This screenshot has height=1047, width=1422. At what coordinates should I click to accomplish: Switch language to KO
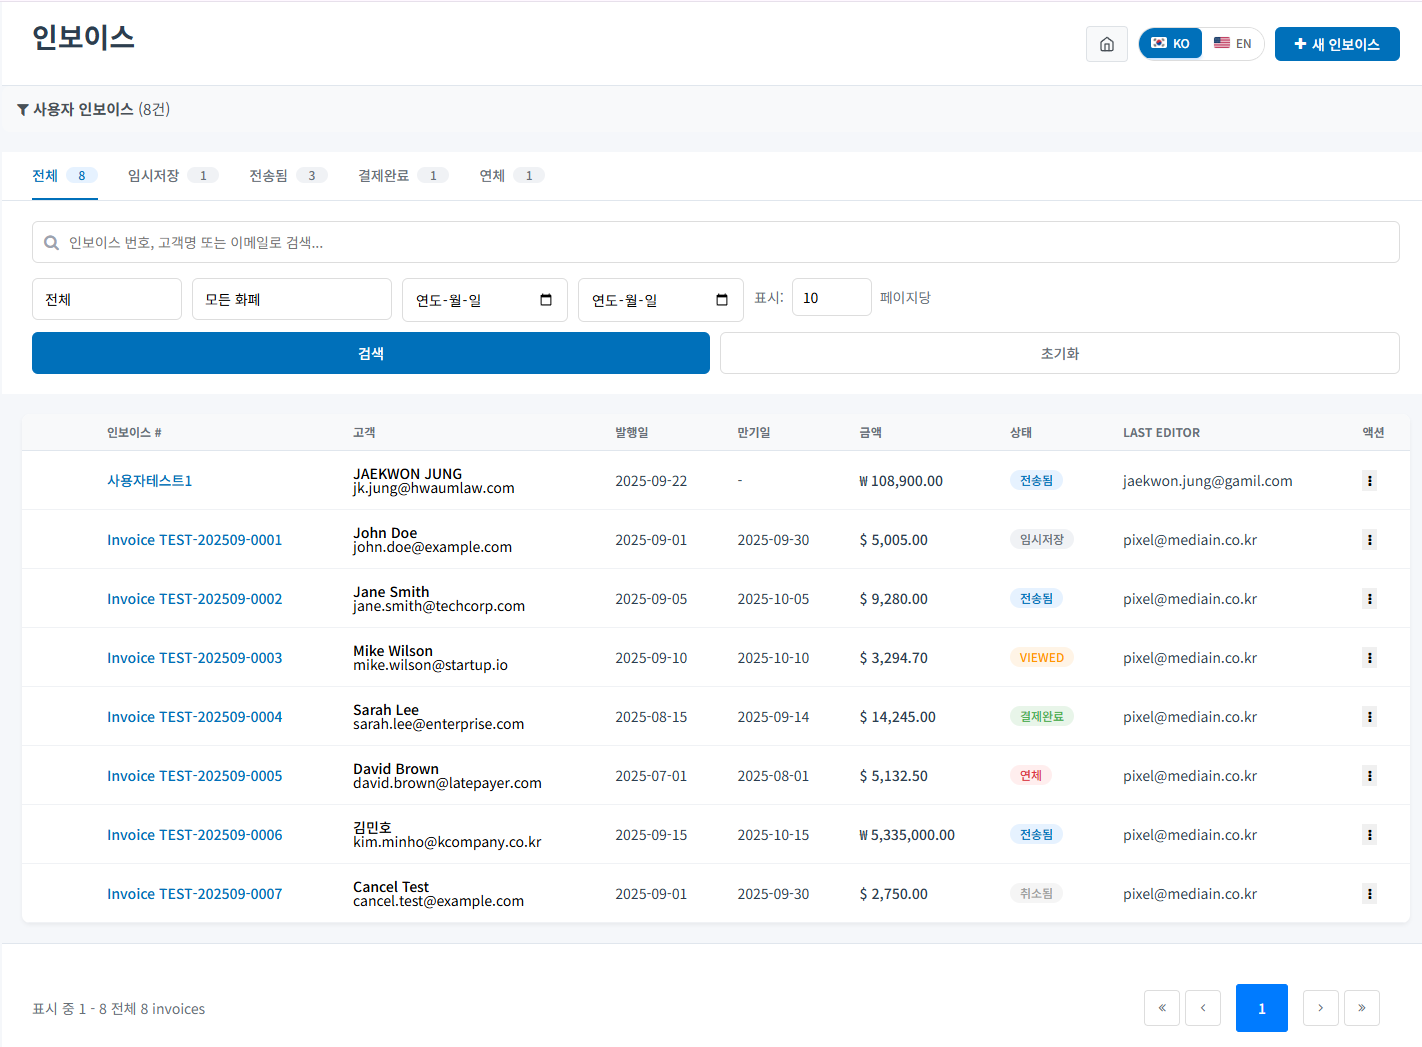(x=1171, y=44)
